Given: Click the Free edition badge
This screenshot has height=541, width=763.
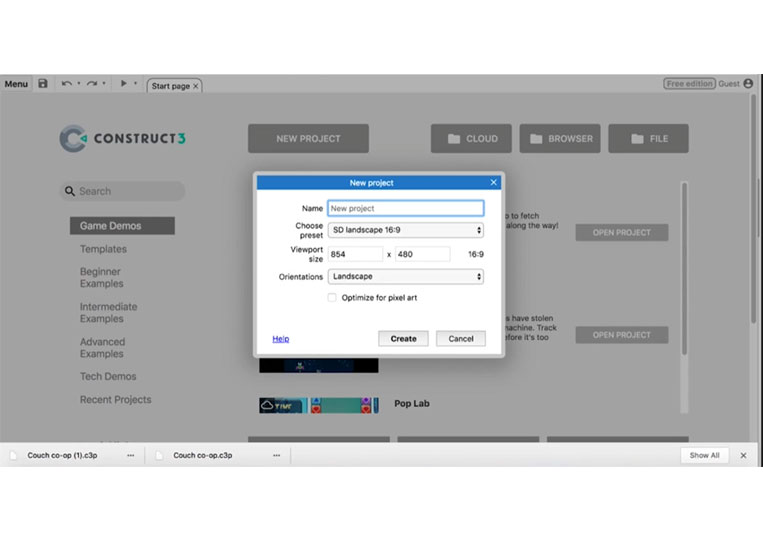Looking at the screenshot, I should point(689,84).
